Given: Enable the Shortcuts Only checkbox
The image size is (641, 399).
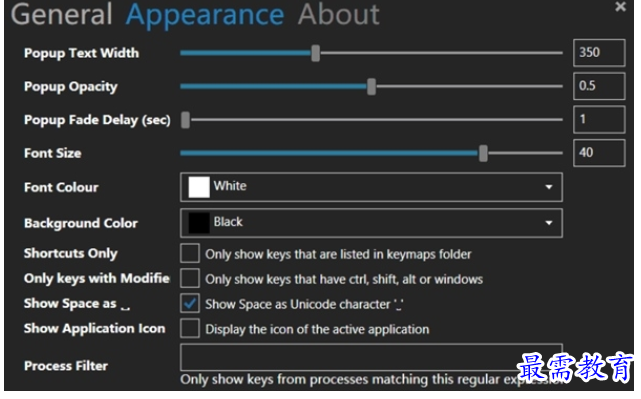Looking at the screenshot, I should (x=190, y=253).
